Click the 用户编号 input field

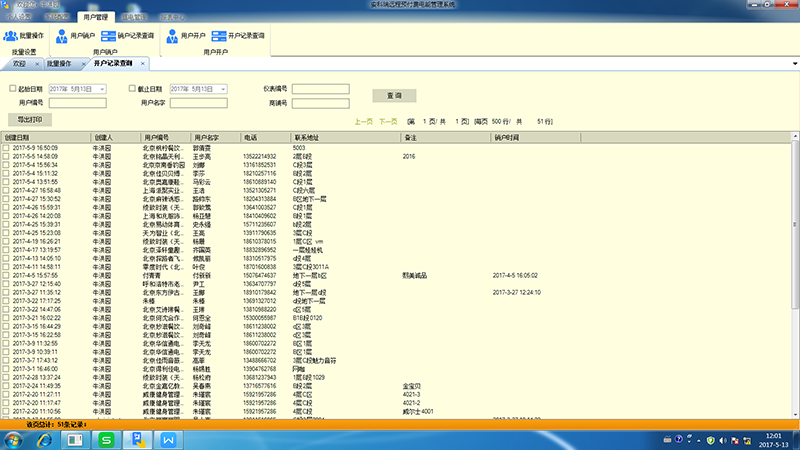(78, 103)
